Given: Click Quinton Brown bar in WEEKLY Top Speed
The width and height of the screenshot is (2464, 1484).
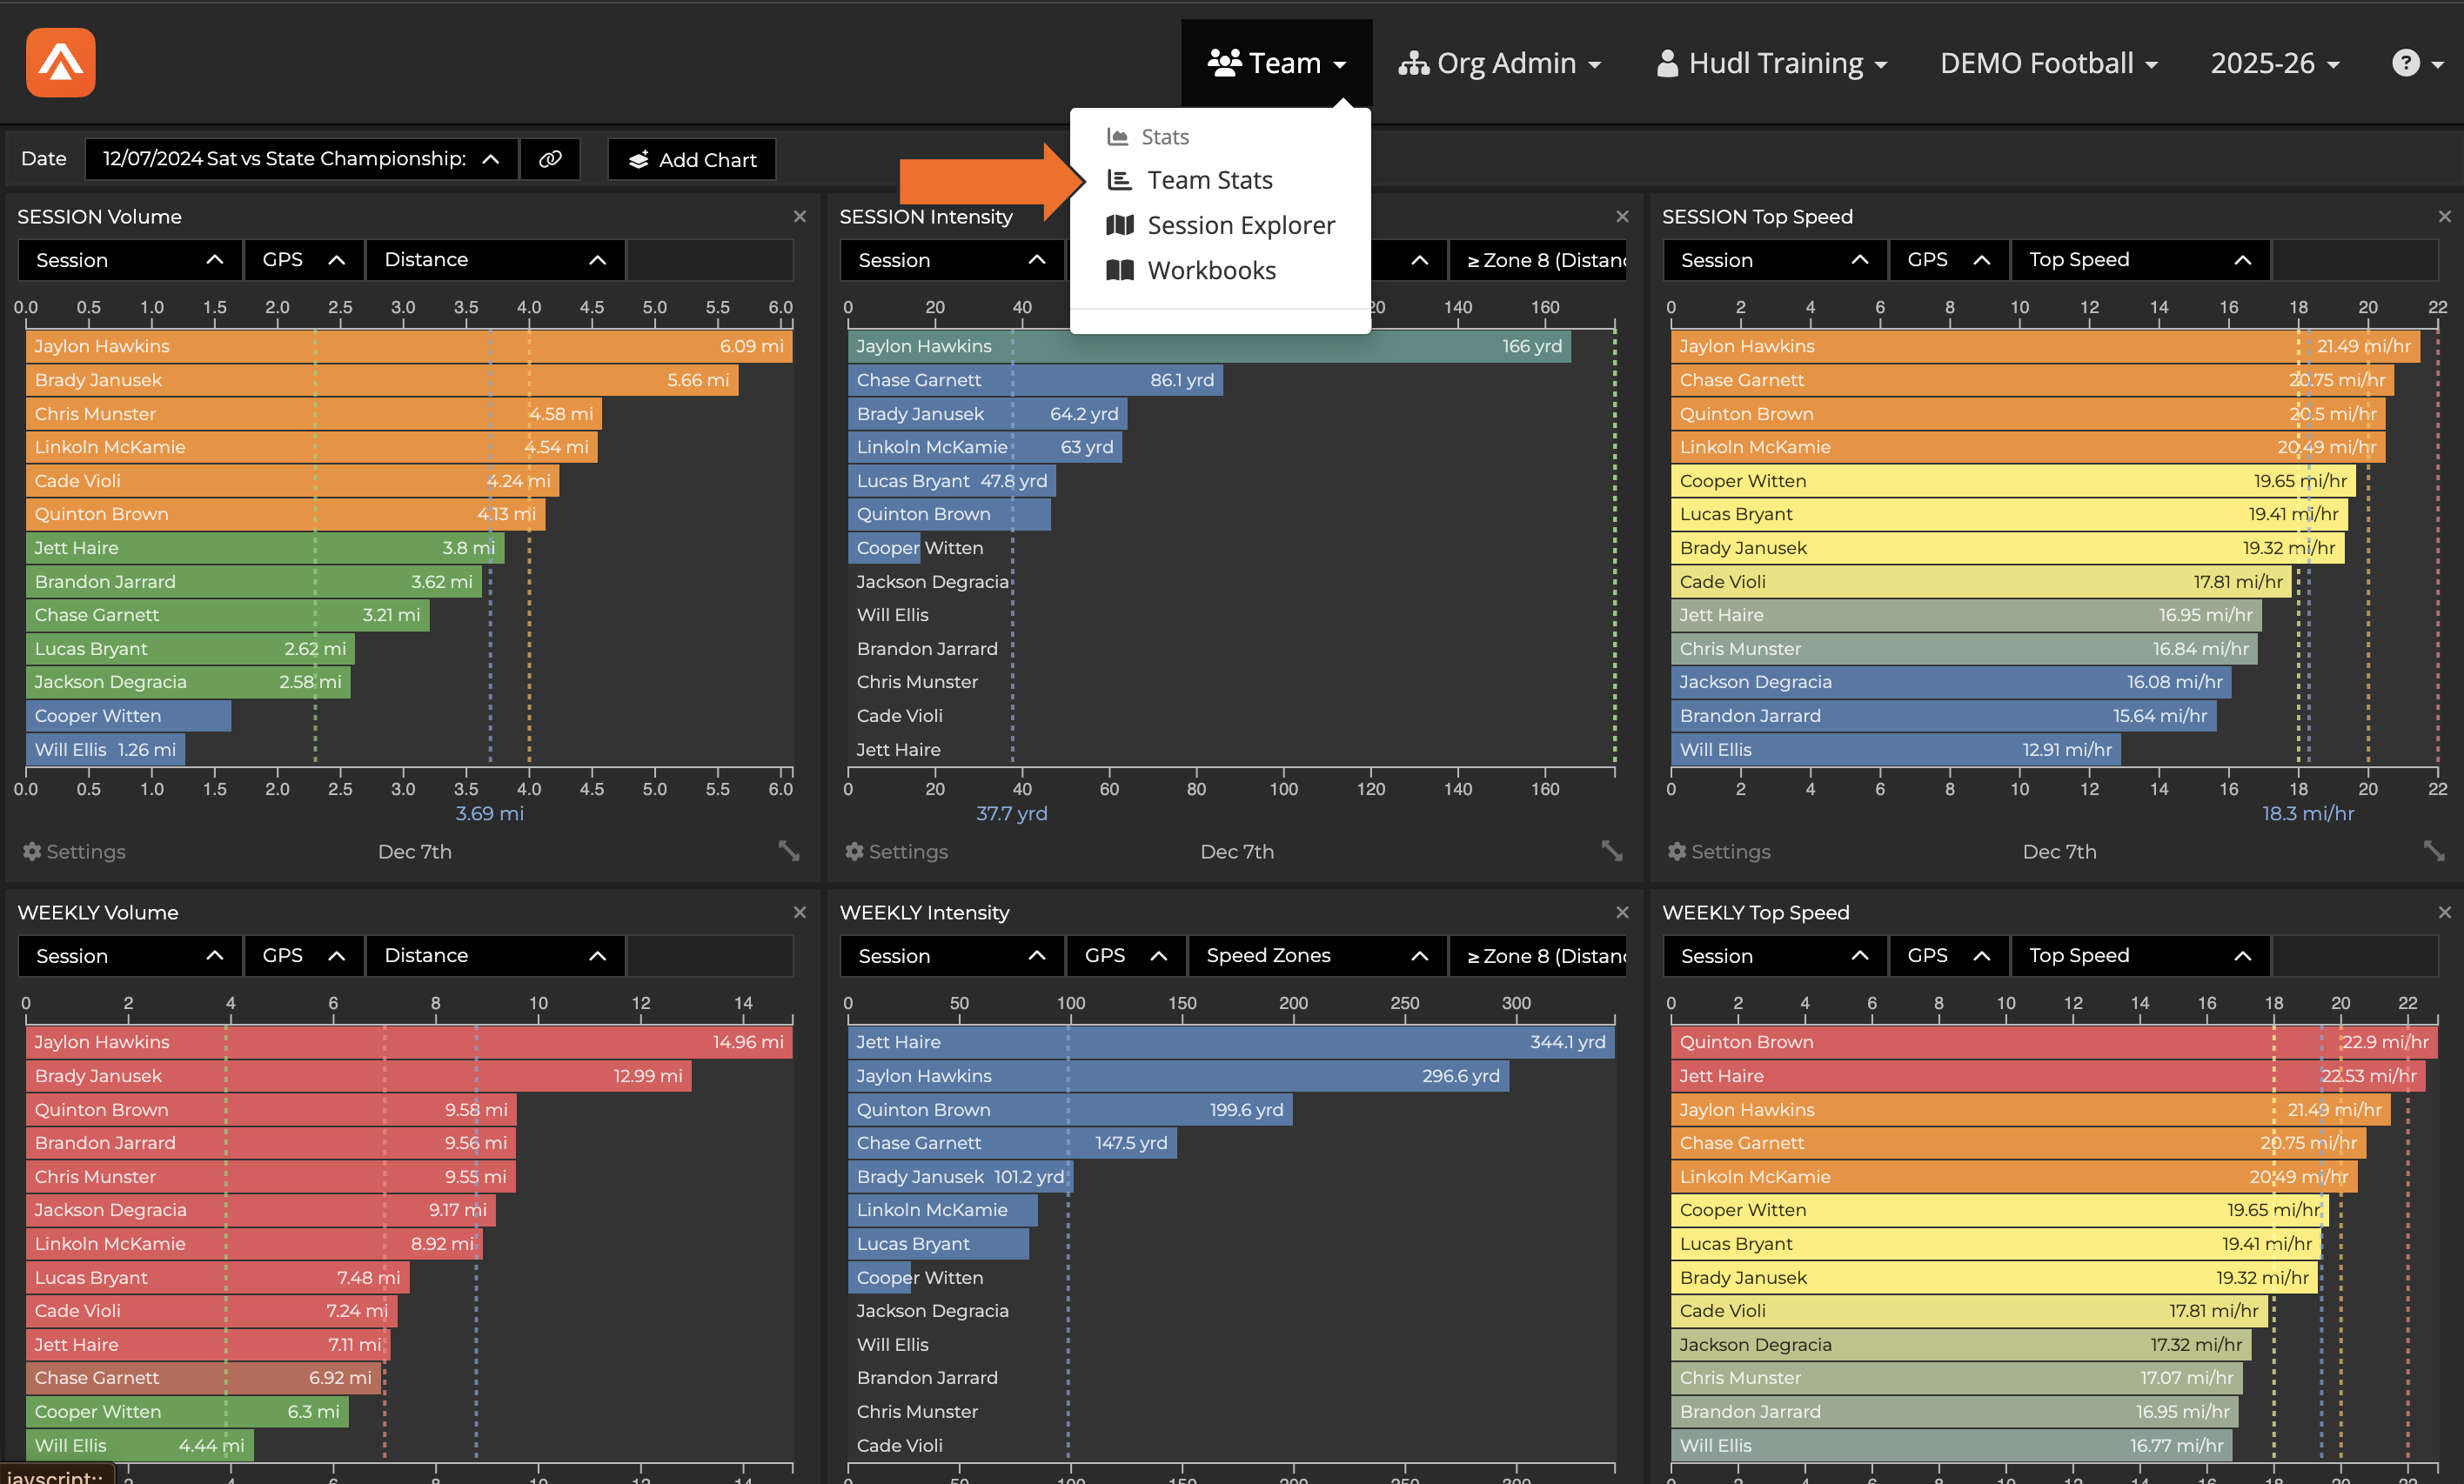Looking at the screenshot, I should 2054,1042.
